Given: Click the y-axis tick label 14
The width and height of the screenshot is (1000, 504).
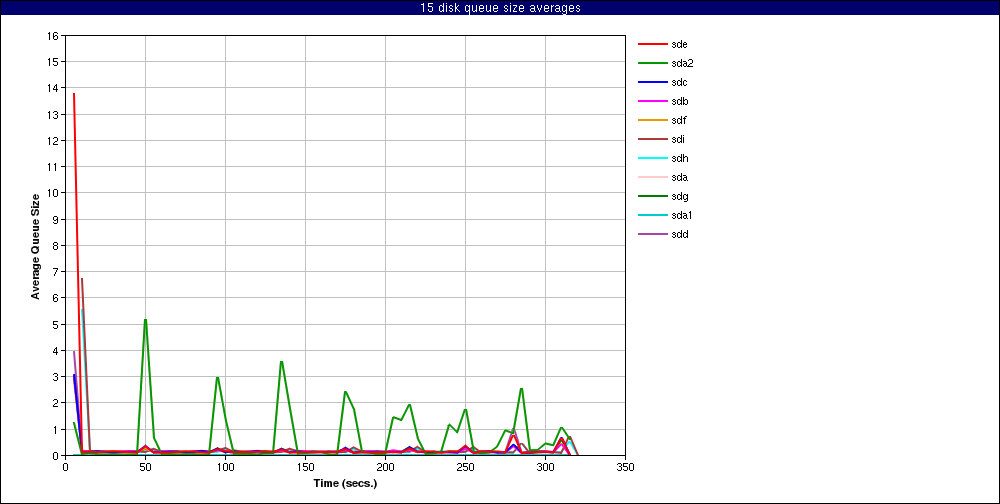Looking at the screenshot, I should (53, 88).
